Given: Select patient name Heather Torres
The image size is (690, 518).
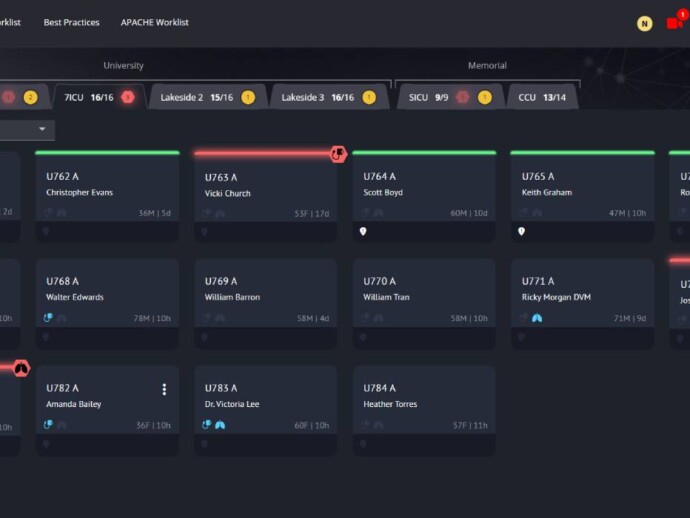Looking at the screenshot, I should point(390,404).
